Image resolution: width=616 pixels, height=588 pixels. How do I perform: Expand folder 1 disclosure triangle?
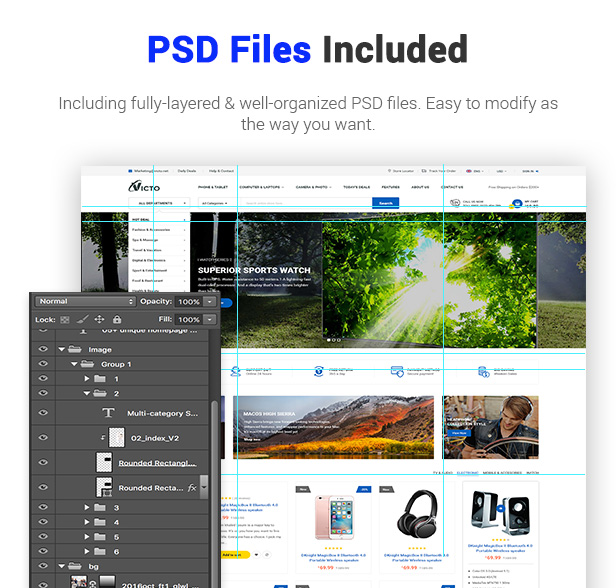click(x=87, y=379)
